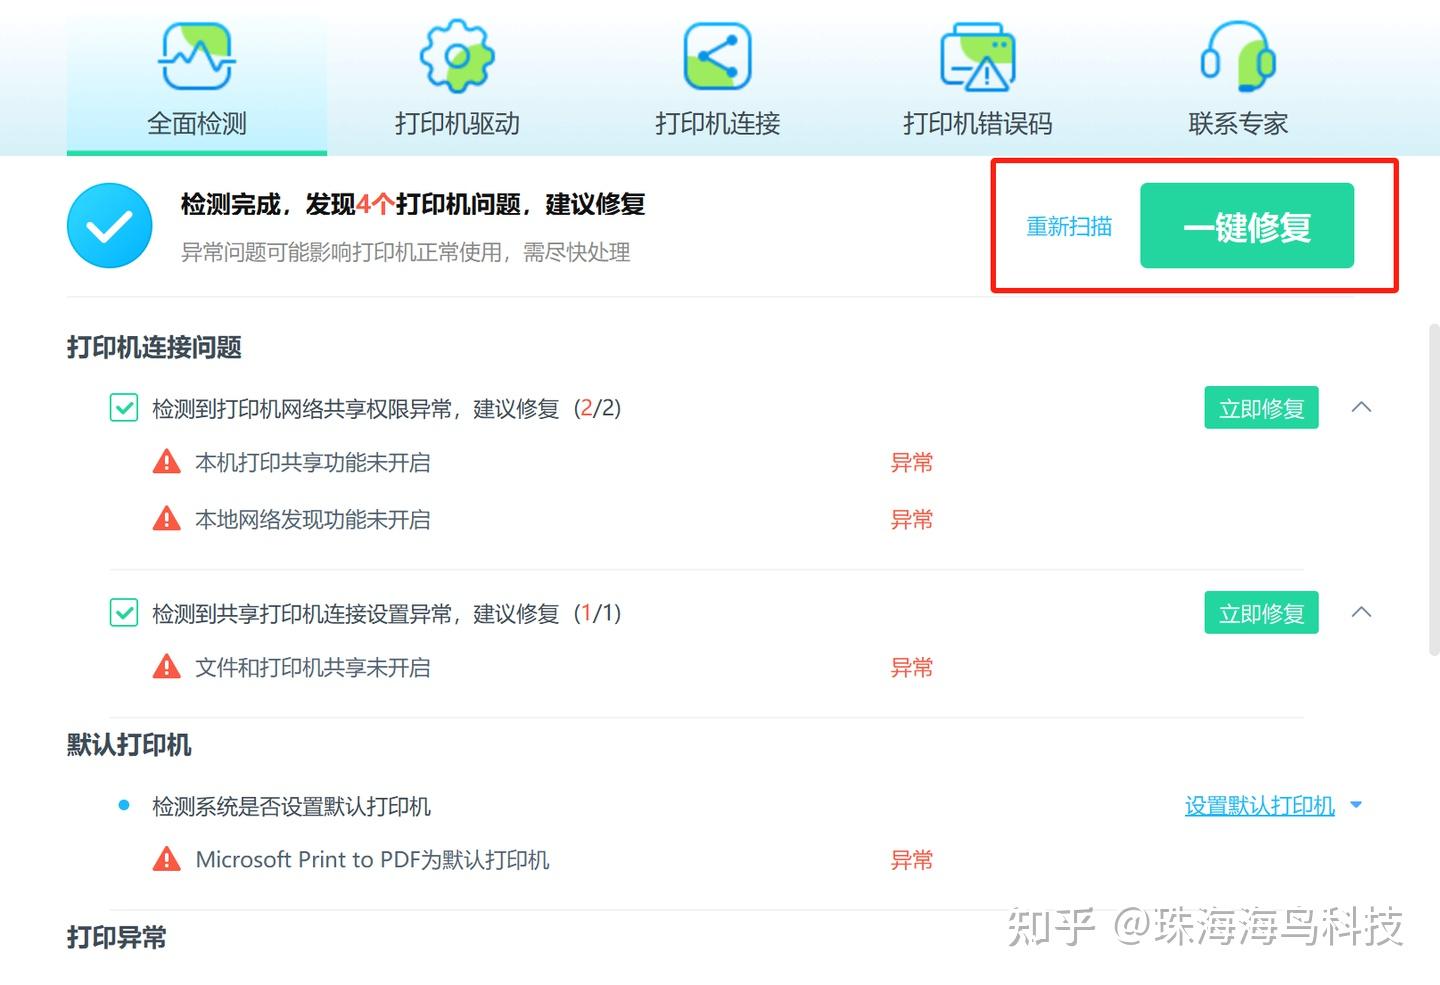Click warning icon beside 本地网络发现功能未开启
The width and height of the screenshot is (1440, 985).
(166, 518)
